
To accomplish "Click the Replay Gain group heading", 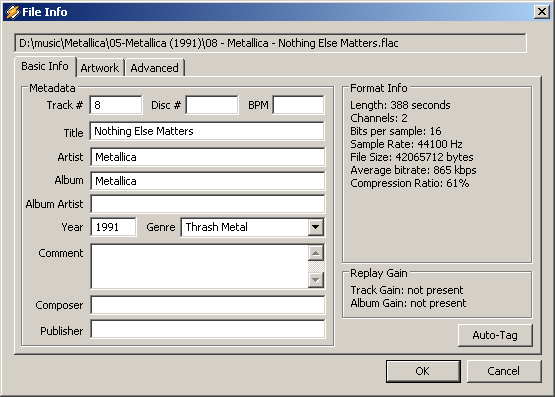I will (378, 273).
